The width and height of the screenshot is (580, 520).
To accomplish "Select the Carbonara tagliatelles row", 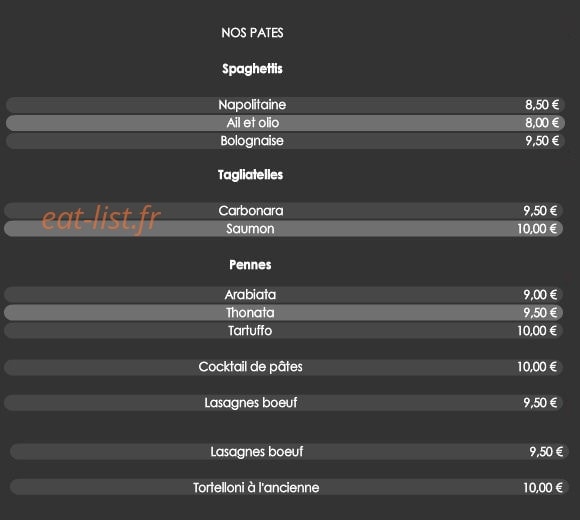I will (x=283, y=211).
